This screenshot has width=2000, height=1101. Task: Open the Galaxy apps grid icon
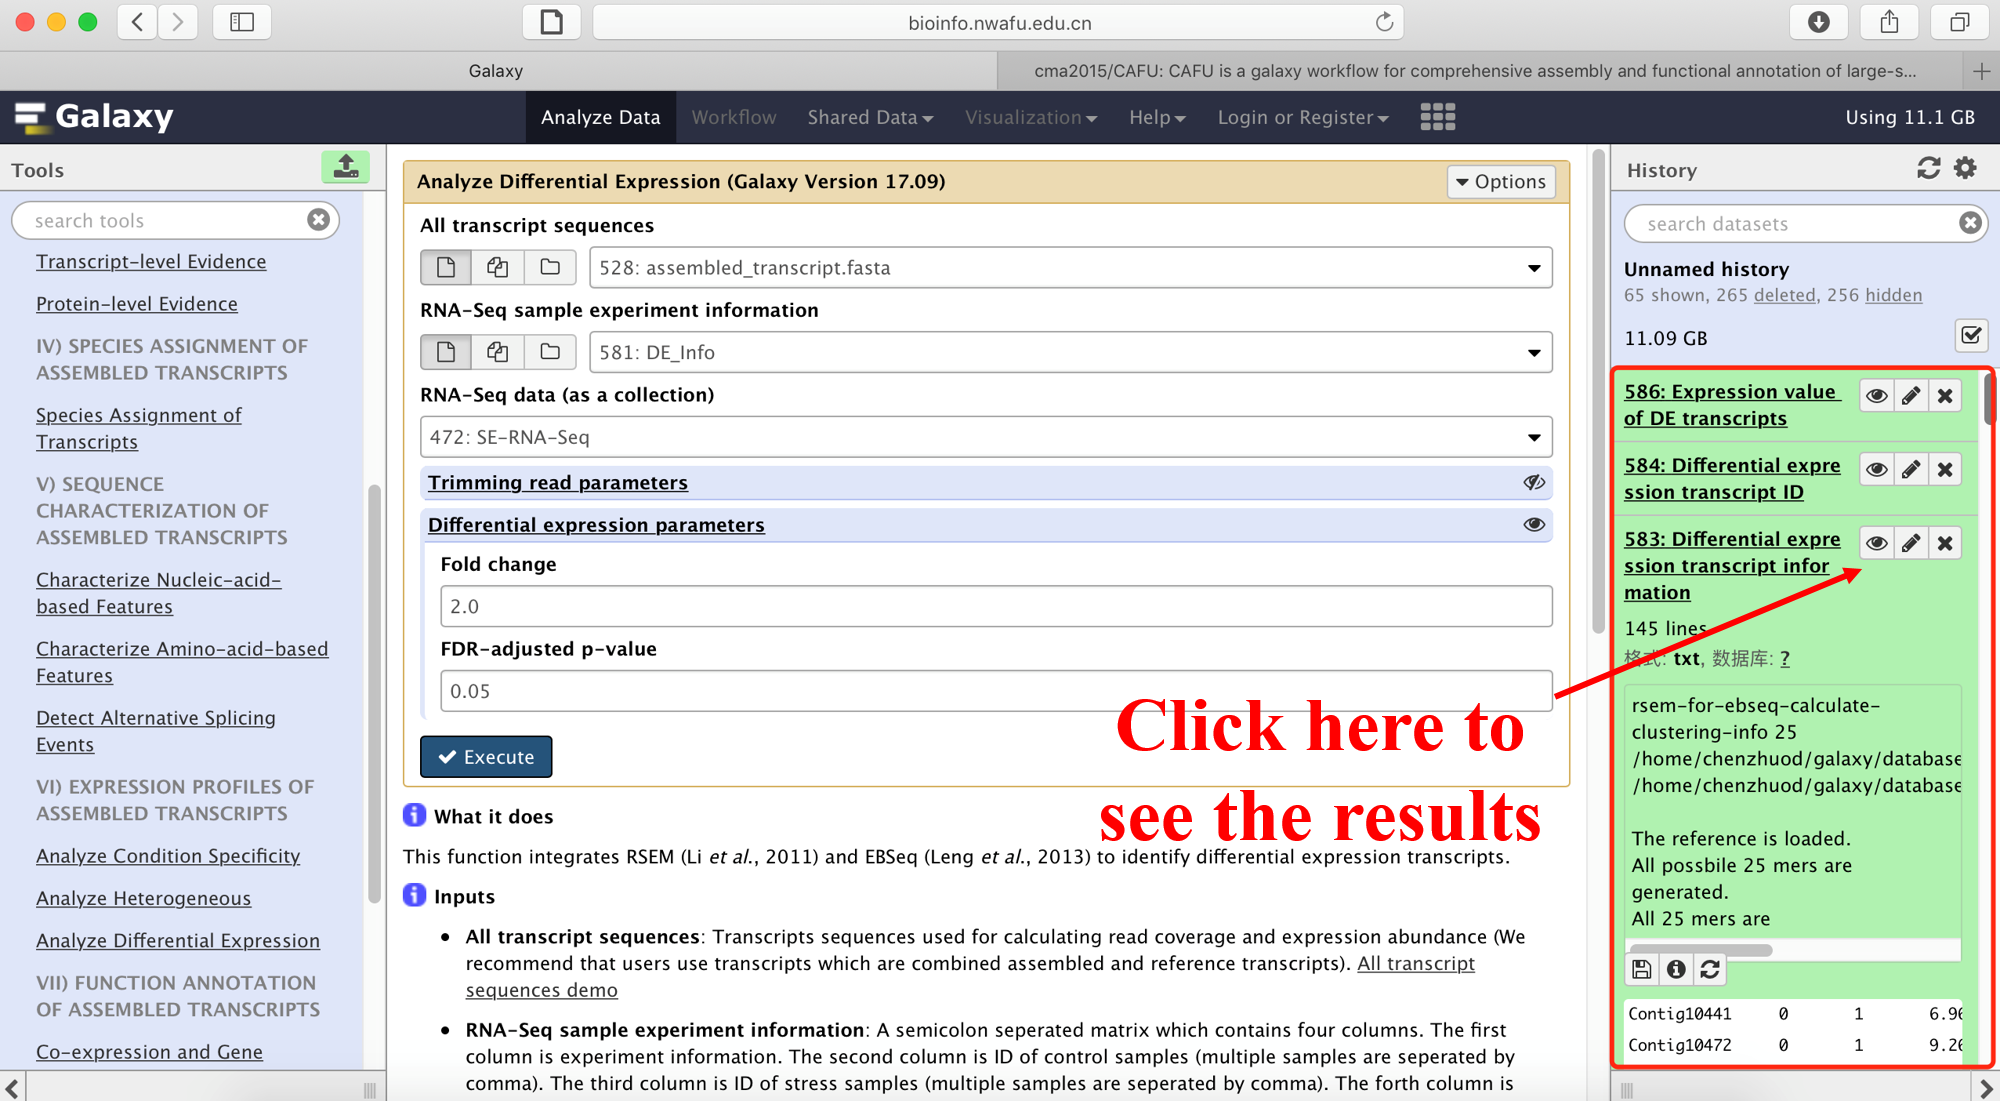[x=1438, y=117]
